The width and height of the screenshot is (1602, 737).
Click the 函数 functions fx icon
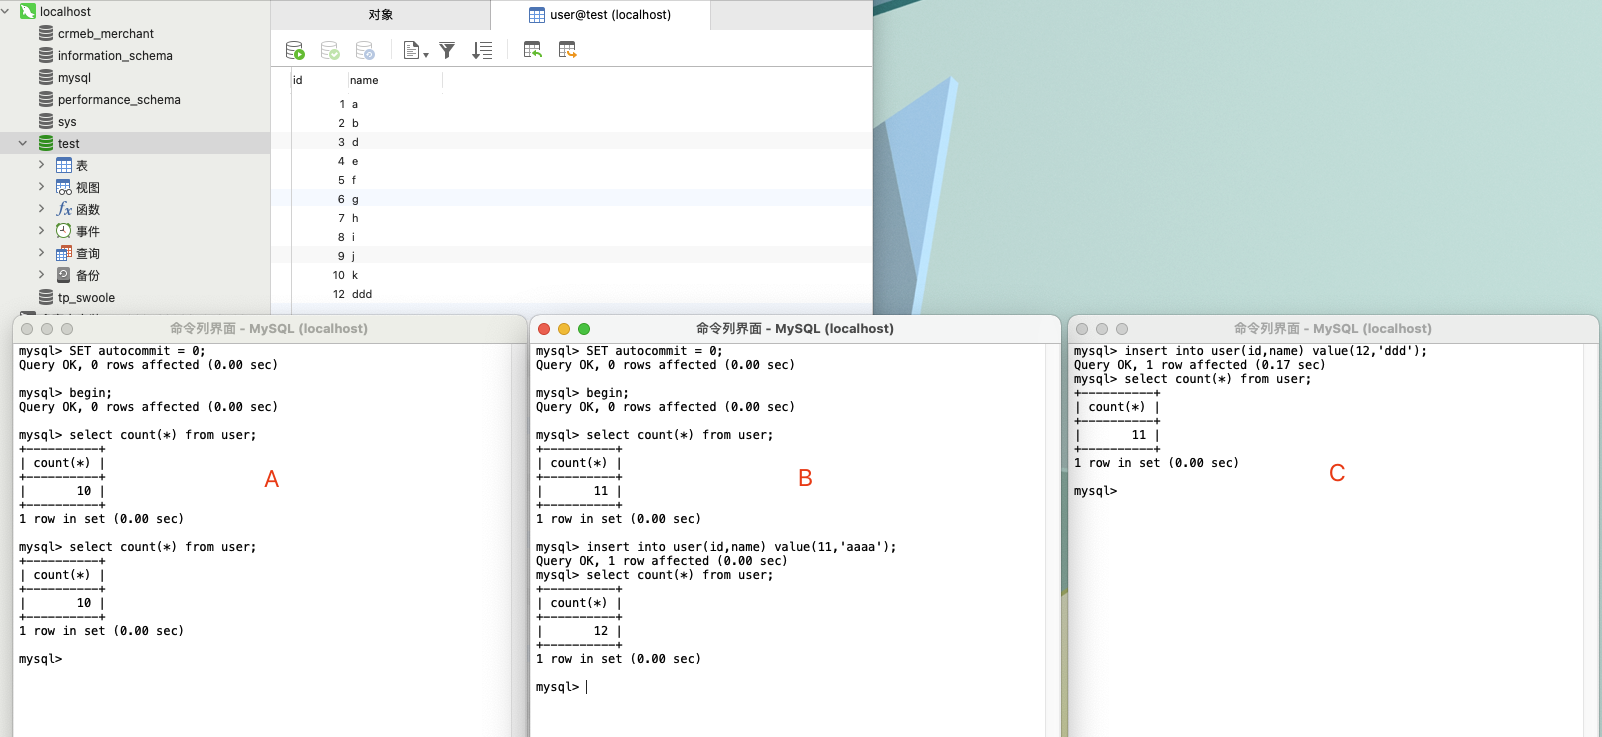pos(64,209)
